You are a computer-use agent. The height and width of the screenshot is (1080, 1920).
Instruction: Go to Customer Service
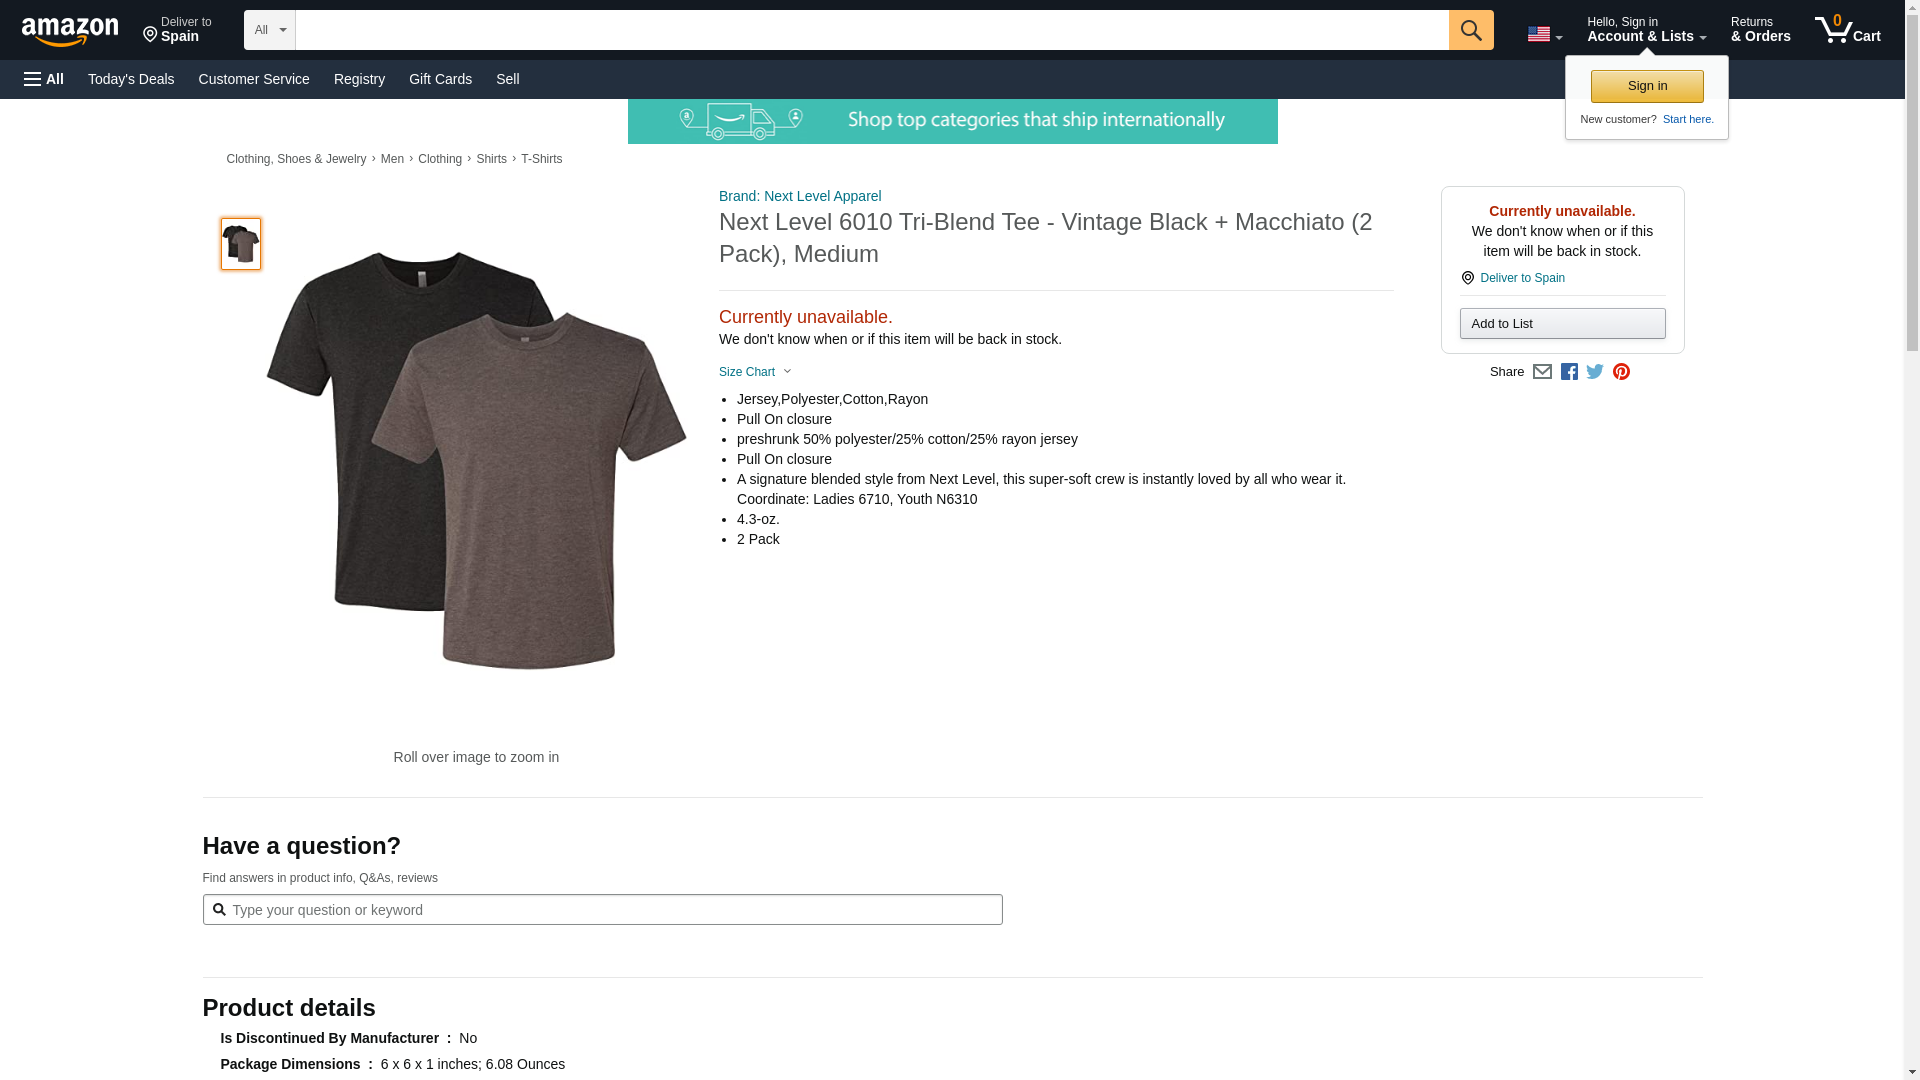click(254, 79)
